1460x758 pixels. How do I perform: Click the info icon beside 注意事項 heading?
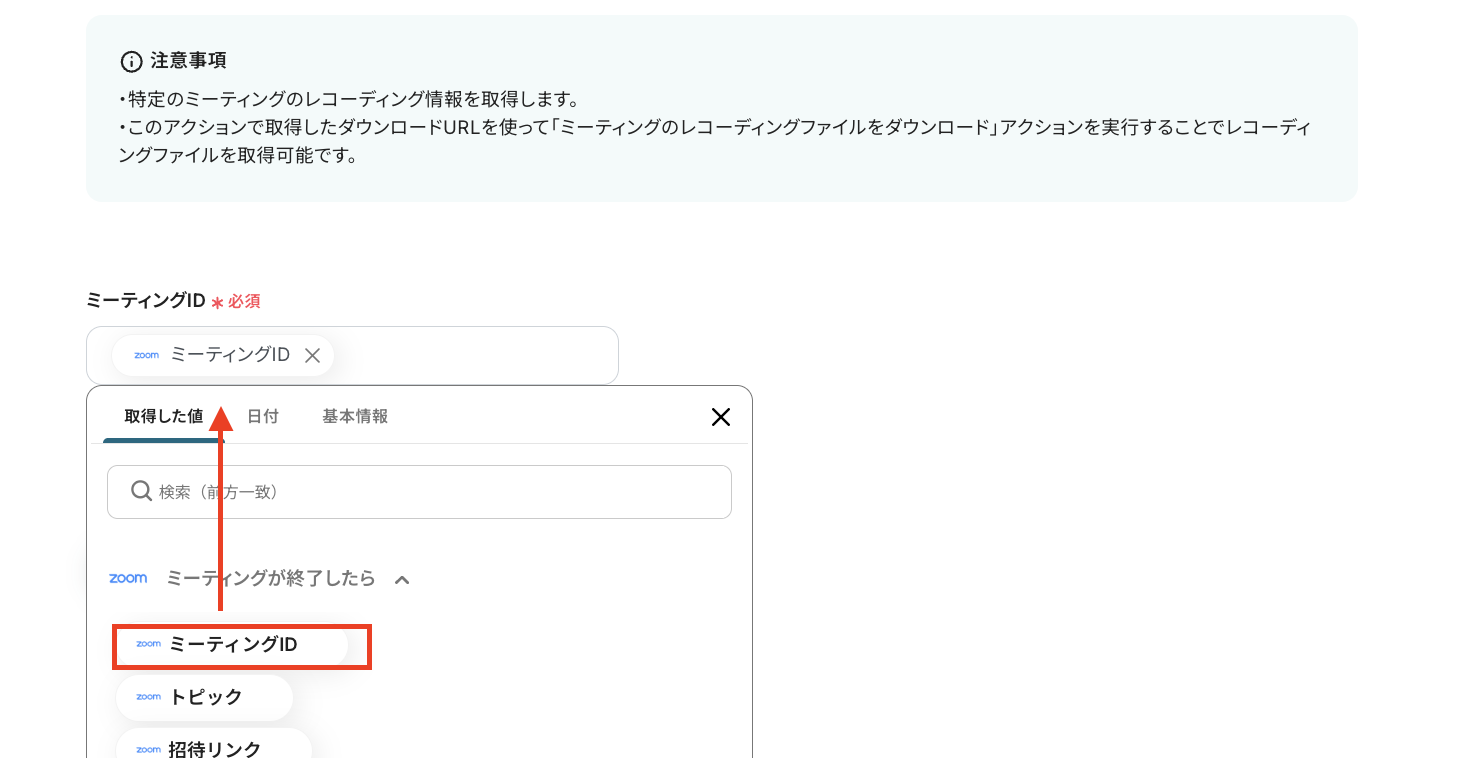point(130,61)
